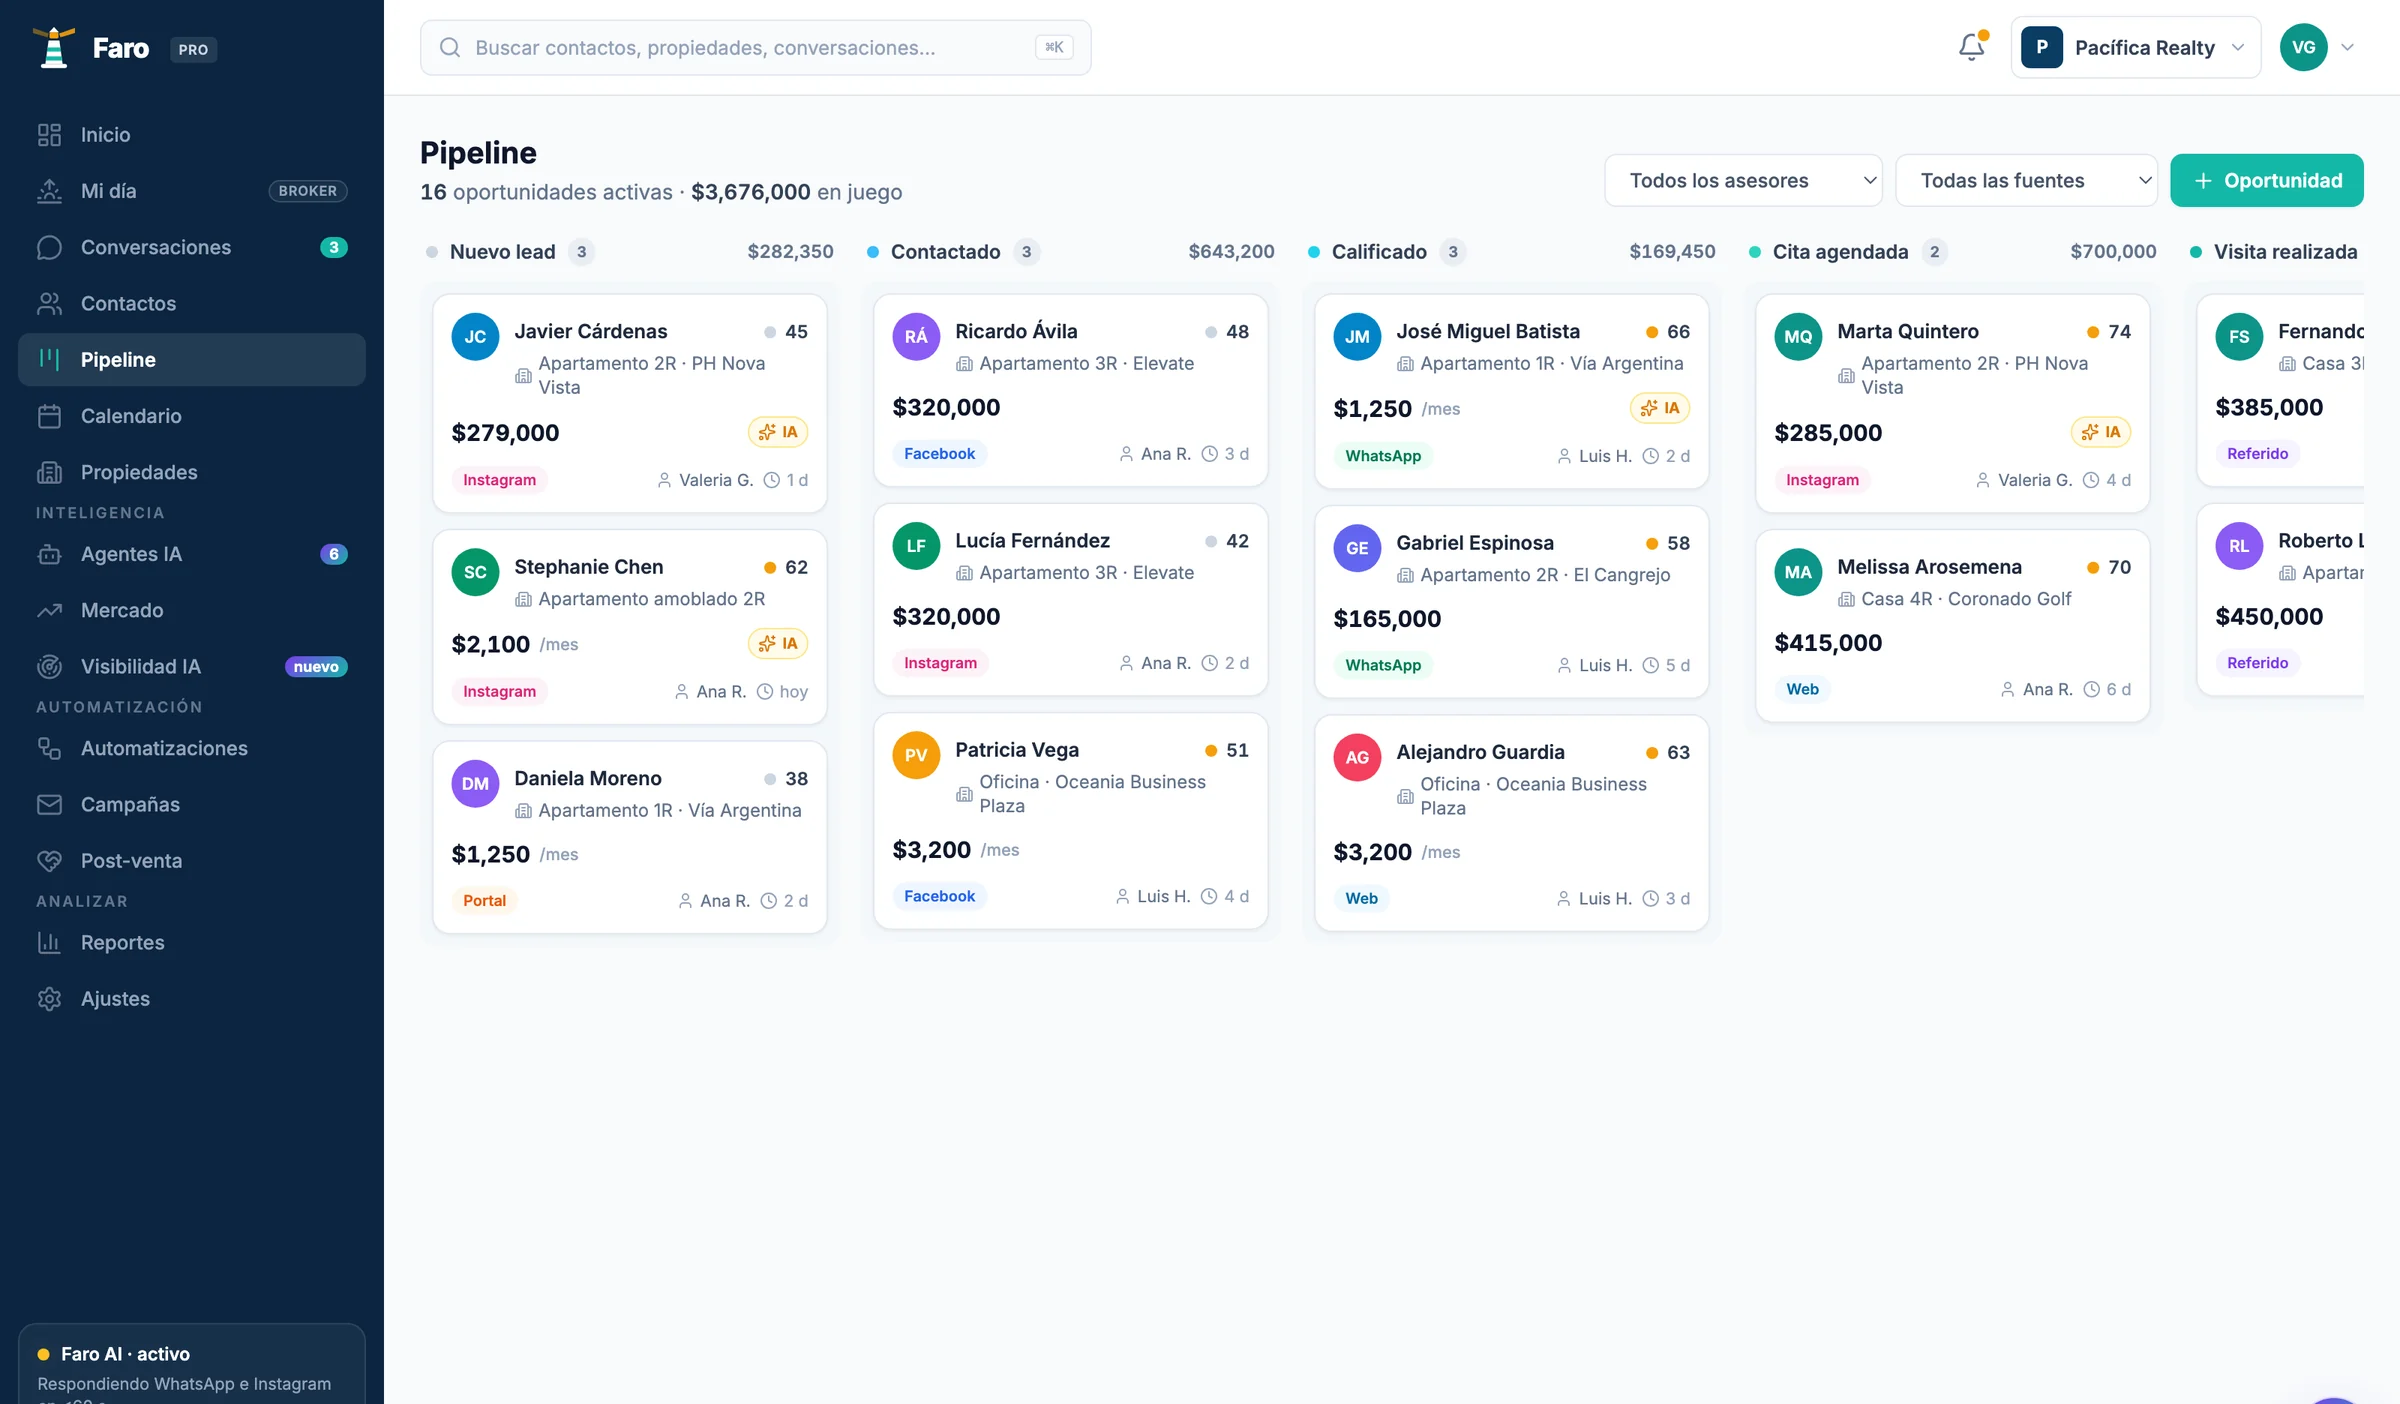Click the Agentes IA robot icon
The image size is (2400, 1404).
pyautogui.click(x=49, y=554)
